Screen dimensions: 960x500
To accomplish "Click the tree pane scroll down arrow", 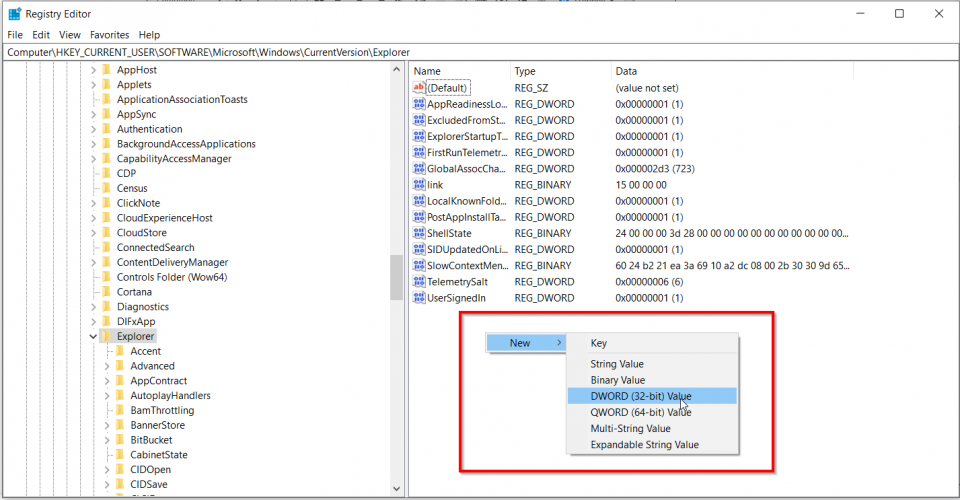I will 396,488.
